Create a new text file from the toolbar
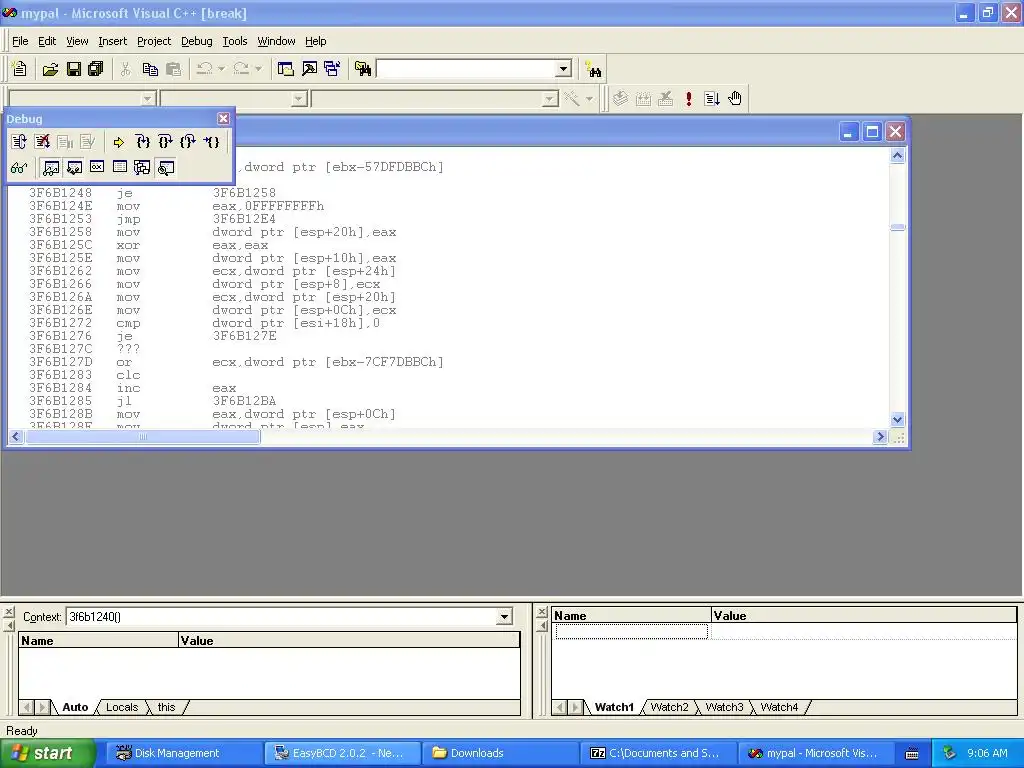 pos(20,69)
